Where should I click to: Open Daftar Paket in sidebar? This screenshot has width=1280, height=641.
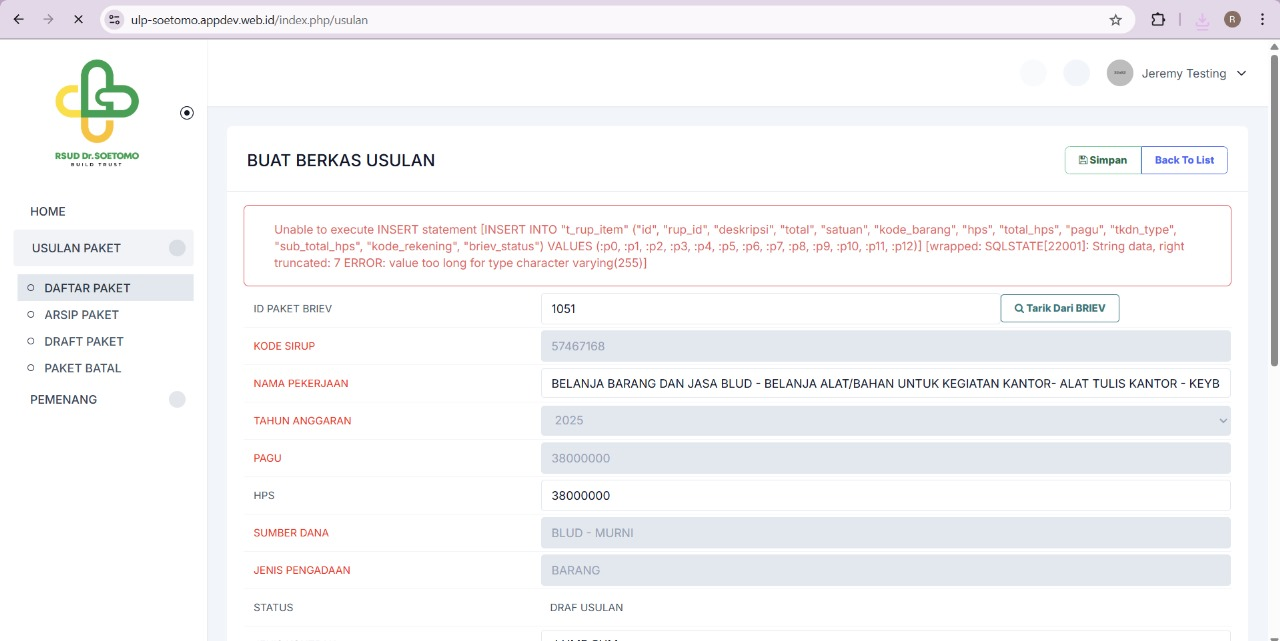[87, 288]
